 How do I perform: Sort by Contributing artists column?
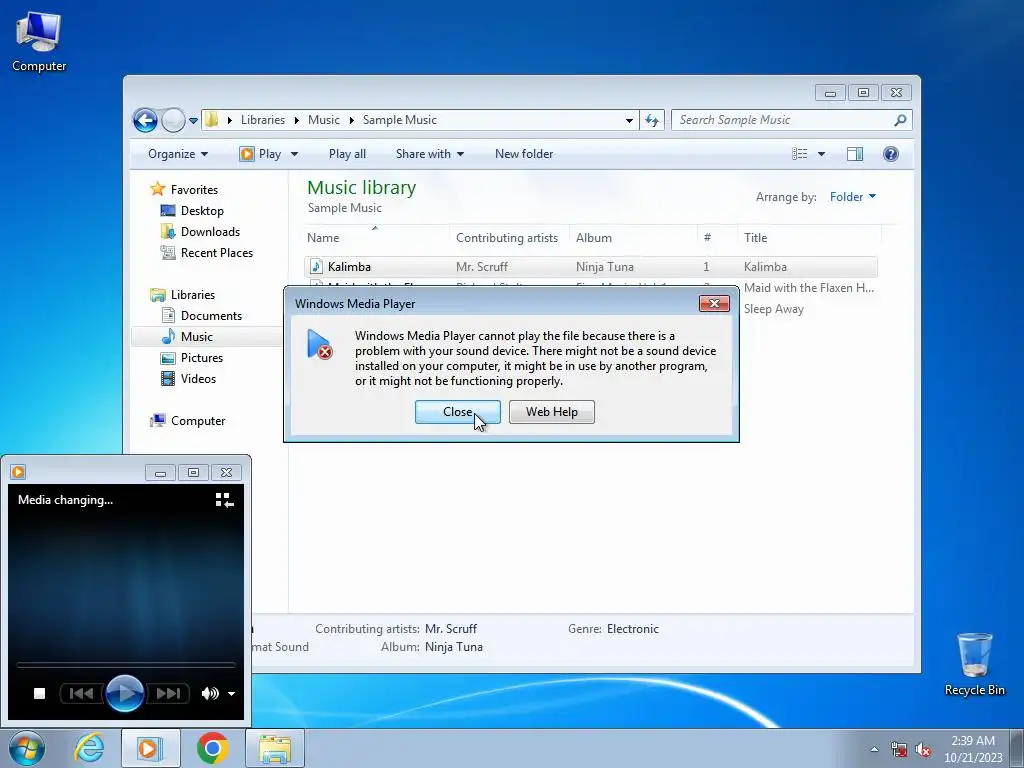[x=509, y=238]
